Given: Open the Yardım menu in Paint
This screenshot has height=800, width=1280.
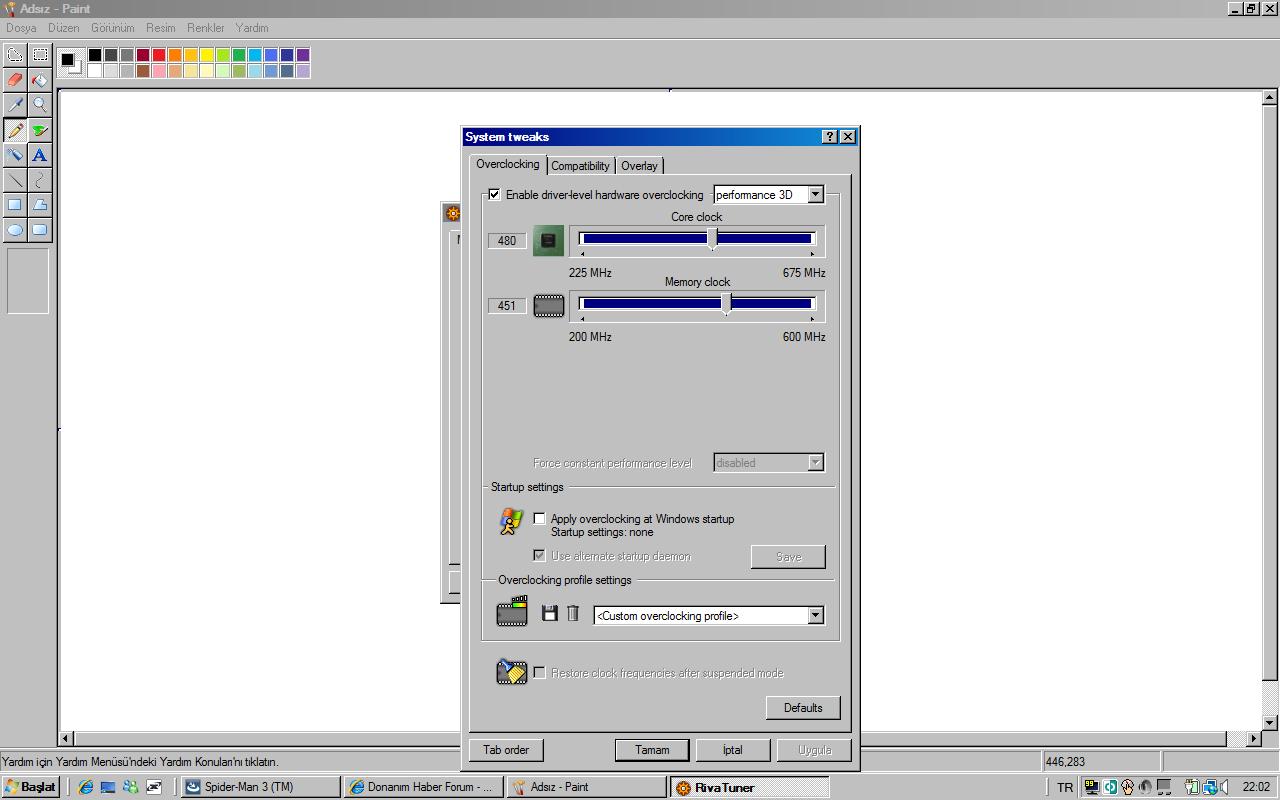Looking at the screenshot, I should pyautogui.click(x=252, y=28).
